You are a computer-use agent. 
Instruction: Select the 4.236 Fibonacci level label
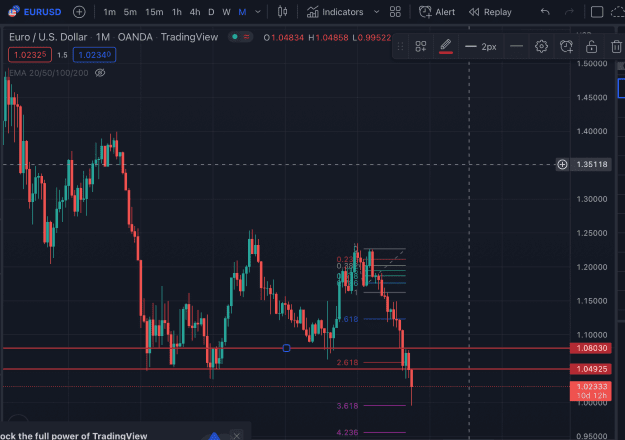(x=347, y=432)
